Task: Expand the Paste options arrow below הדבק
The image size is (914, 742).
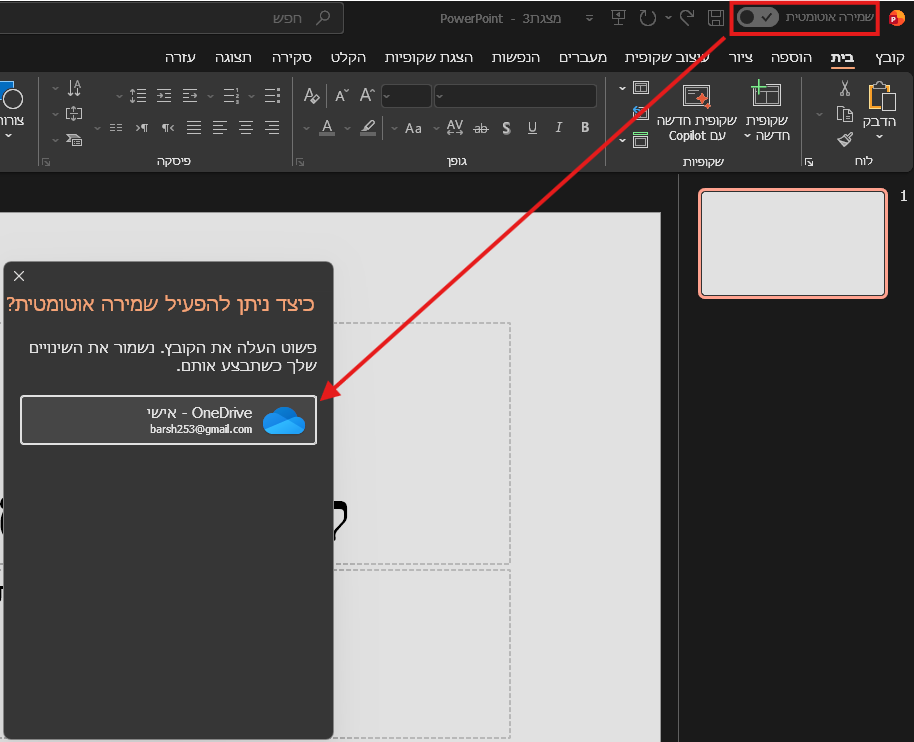Action: [x=880, y=137]
